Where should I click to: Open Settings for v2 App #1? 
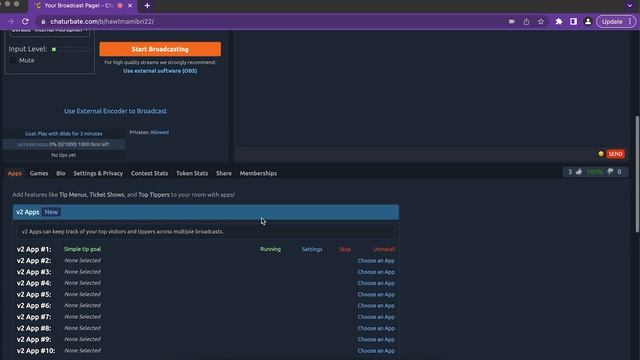coord(312,249)
